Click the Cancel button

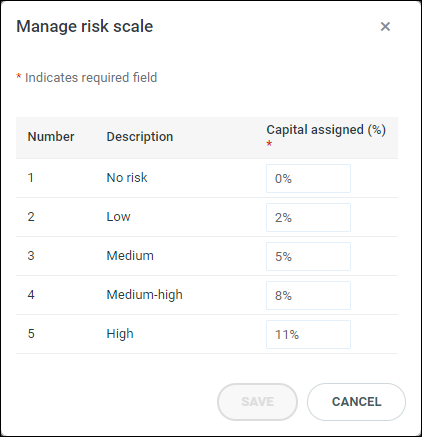pyautogui.click(x=356, y=402)
